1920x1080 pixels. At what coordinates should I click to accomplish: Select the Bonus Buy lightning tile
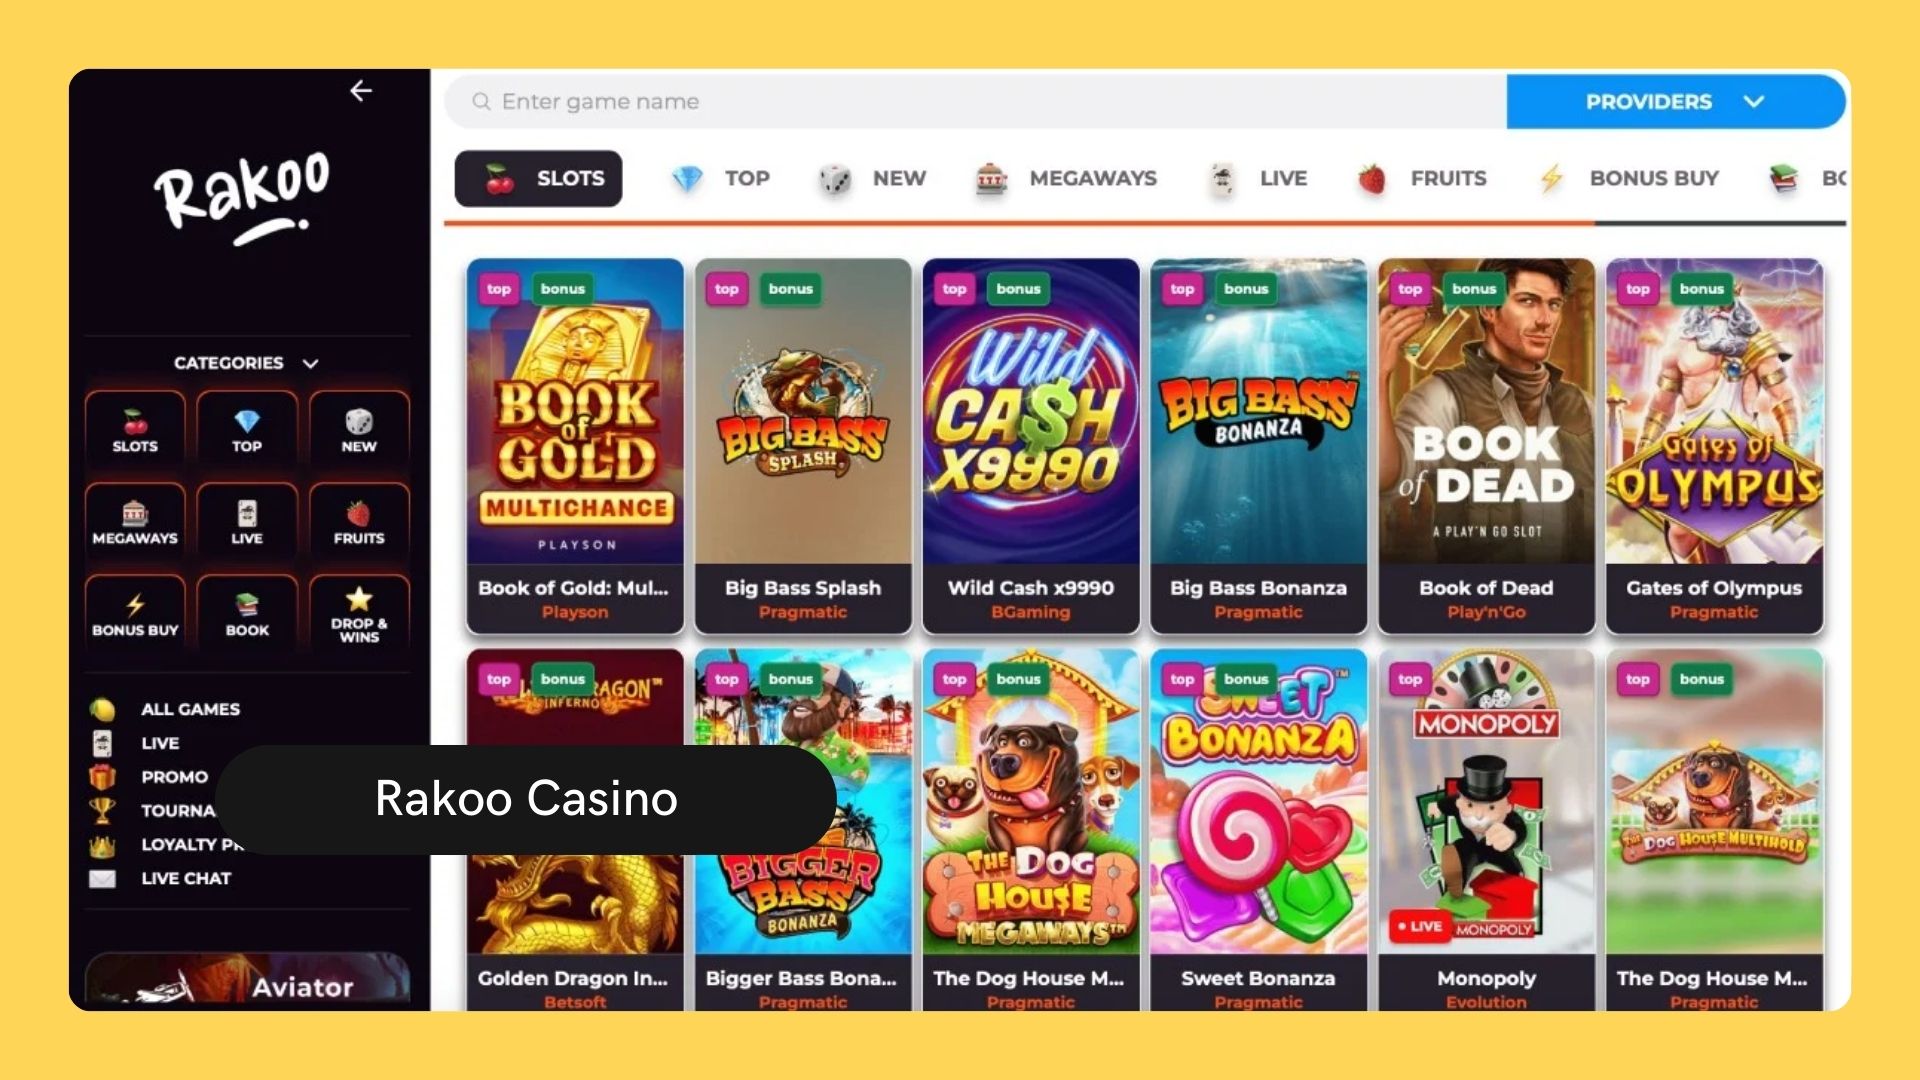click(x=135, y=612)
